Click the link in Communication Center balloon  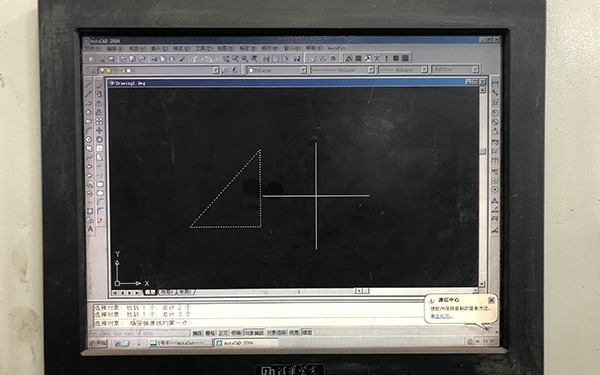tap(442, 316)
